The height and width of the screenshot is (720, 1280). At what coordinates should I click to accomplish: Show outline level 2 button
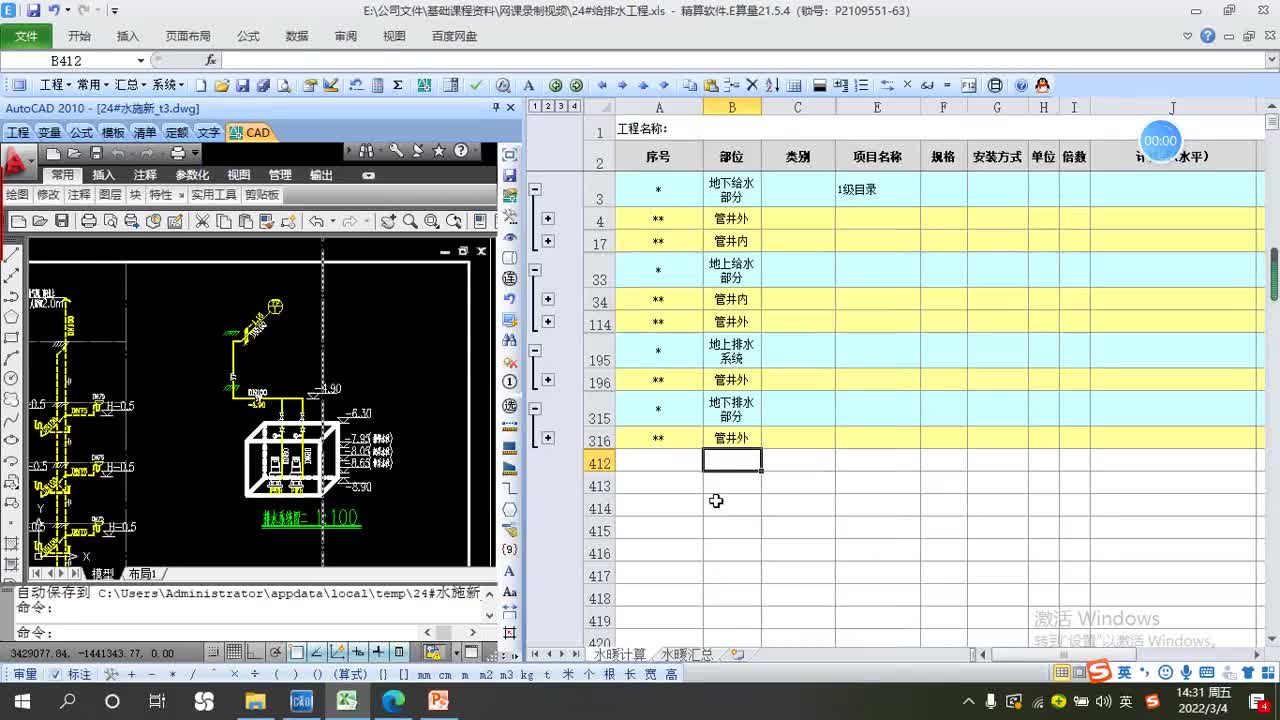point(548,107)
